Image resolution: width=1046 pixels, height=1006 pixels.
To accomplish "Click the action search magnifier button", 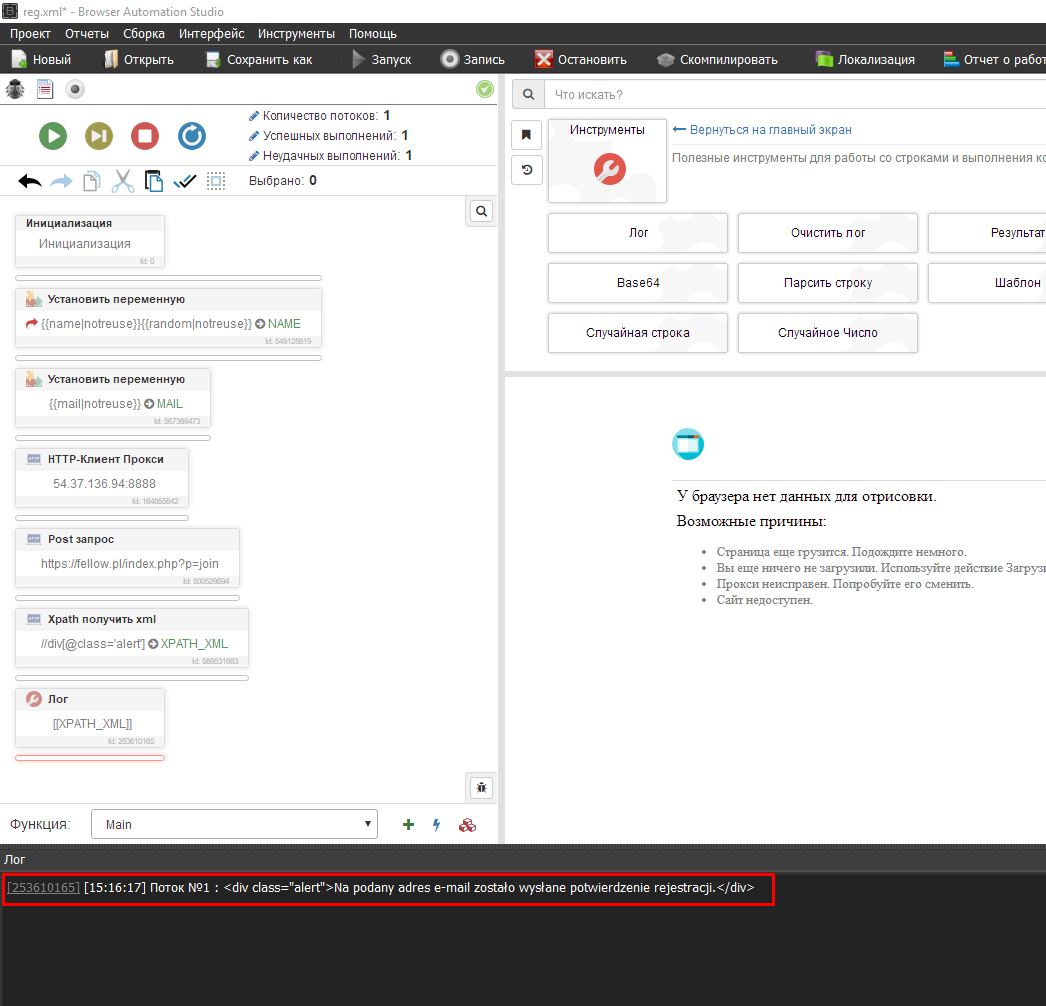I will pos(528,94).
